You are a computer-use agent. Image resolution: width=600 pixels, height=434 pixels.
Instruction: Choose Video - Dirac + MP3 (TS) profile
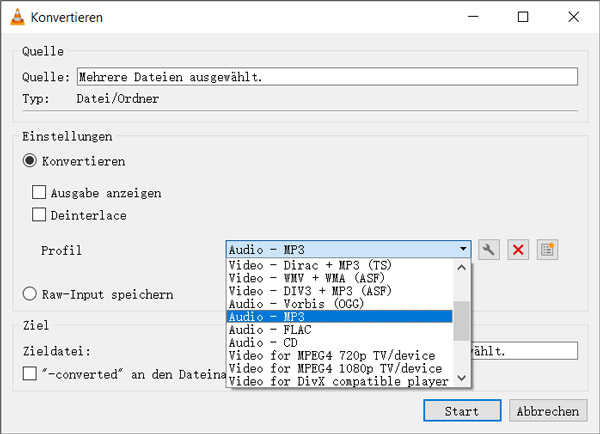[x=340, y=265]
